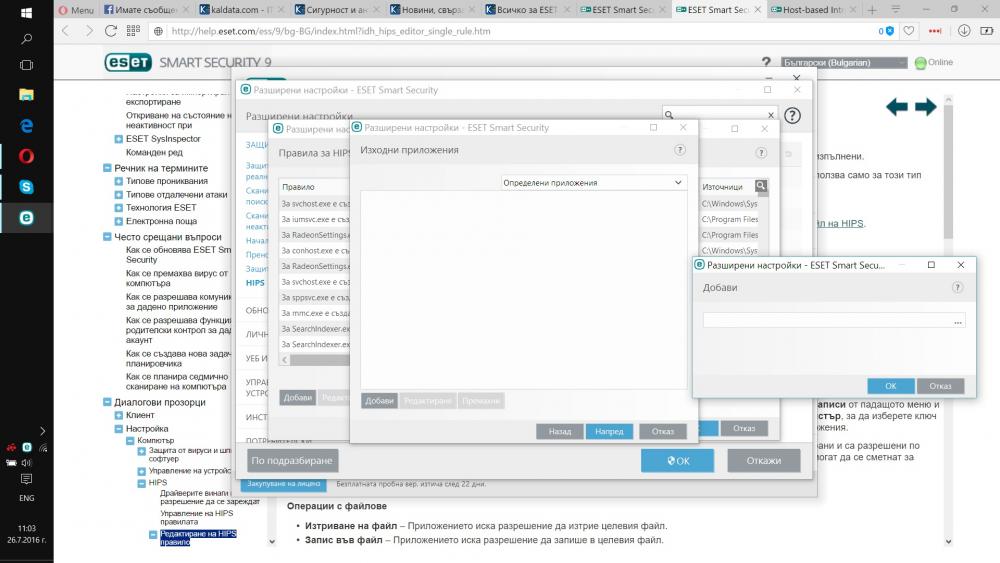Click the Откажи button
Screen dimensions: 1000x563
pos(763,460)
